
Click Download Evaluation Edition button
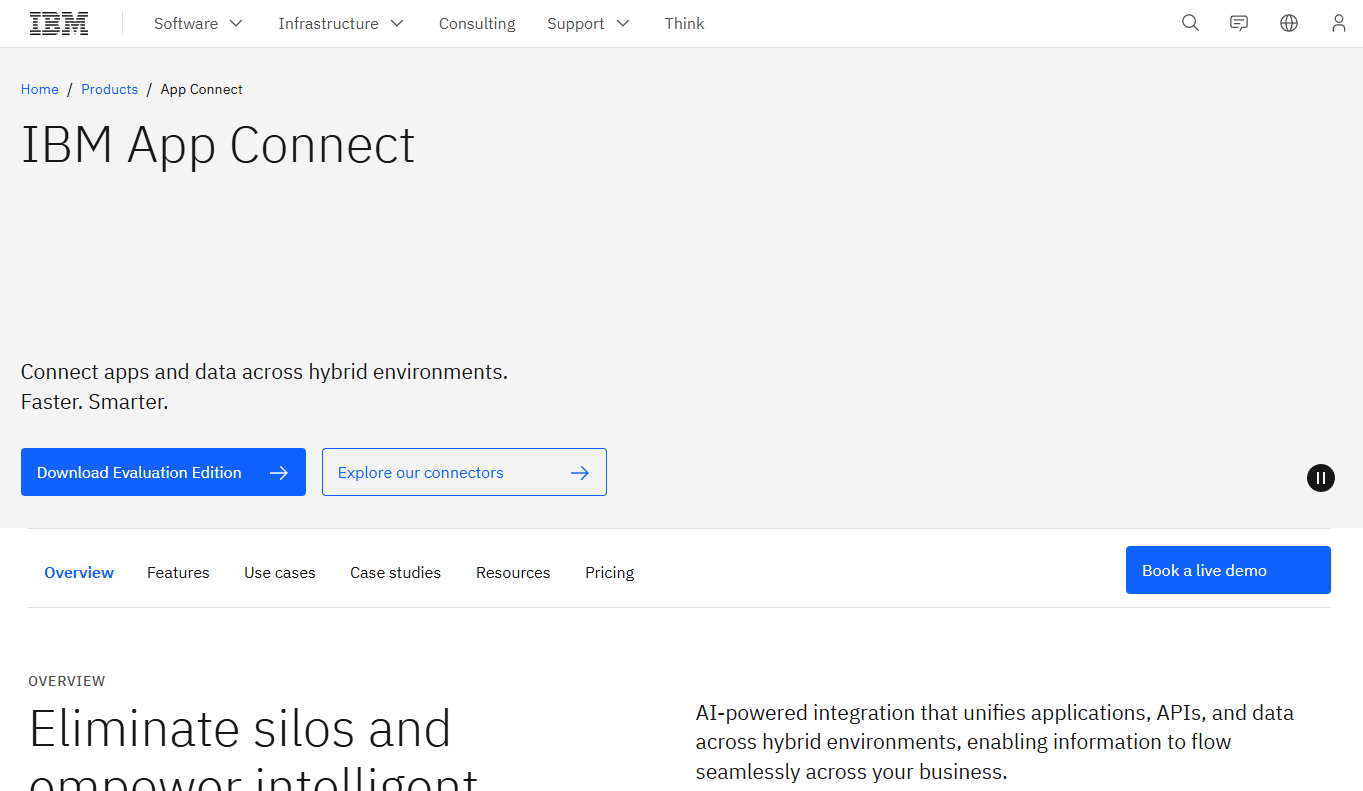point(163,472)
